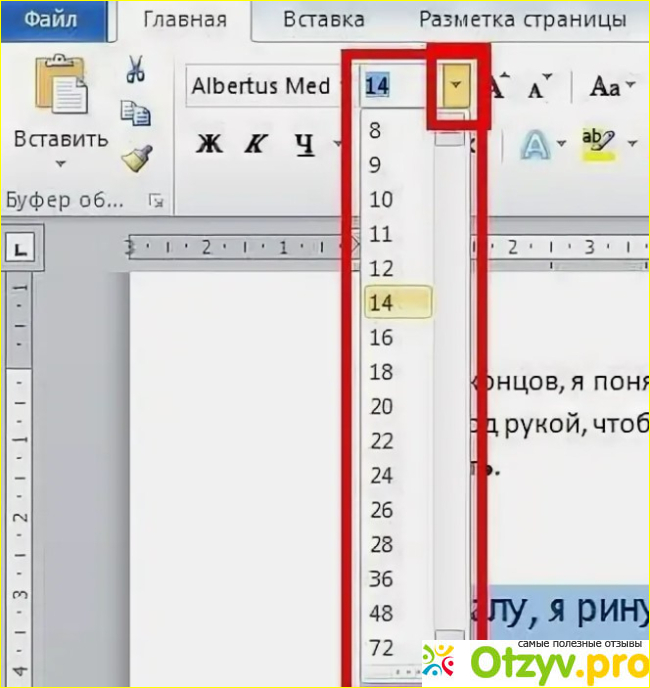
Task: Click the Grow Font icon
Action: 499,87
